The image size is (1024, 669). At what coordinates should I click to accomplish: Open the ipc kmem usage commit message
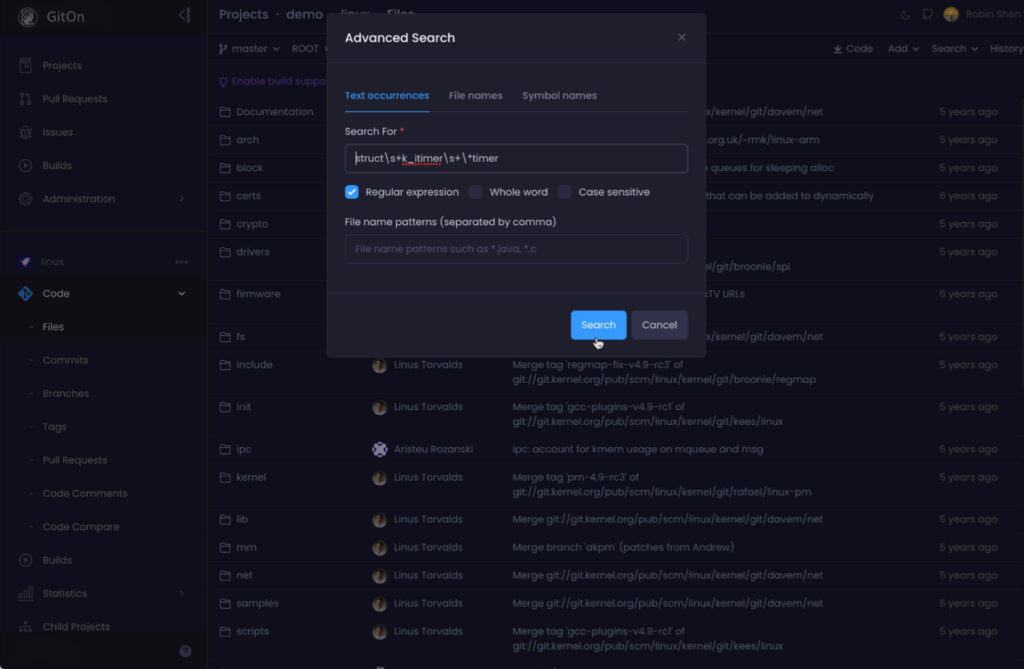pyautogui.click(x=637, y=449)
